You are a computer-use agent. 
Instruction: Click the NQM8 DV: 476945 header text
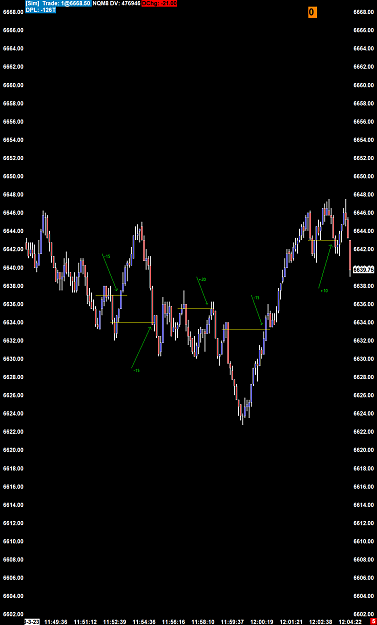(116, 3)
